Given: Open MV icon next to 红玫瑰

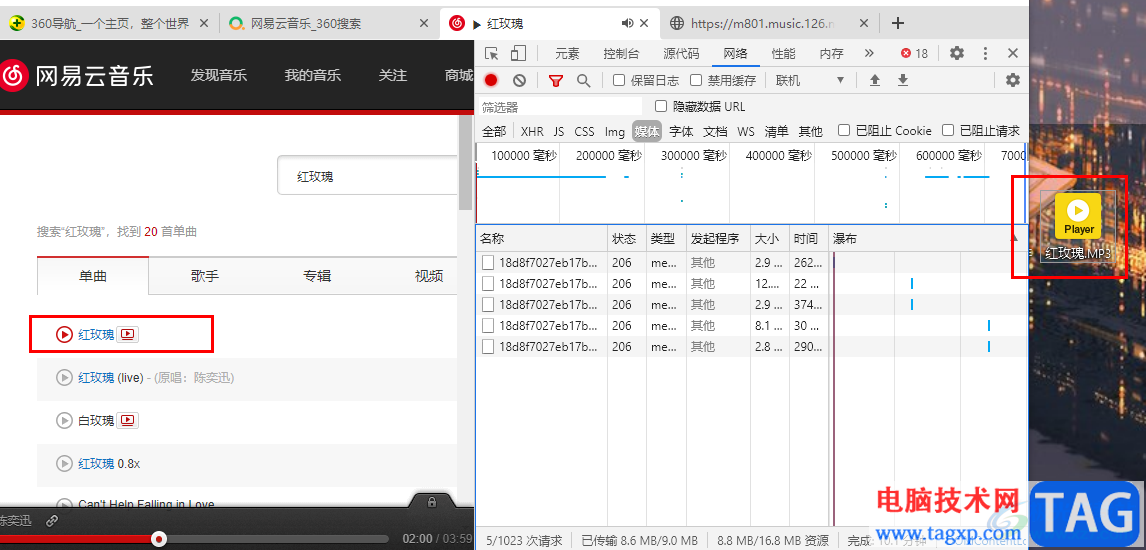Looking at the screenshot, I should (x=128, y=335).
